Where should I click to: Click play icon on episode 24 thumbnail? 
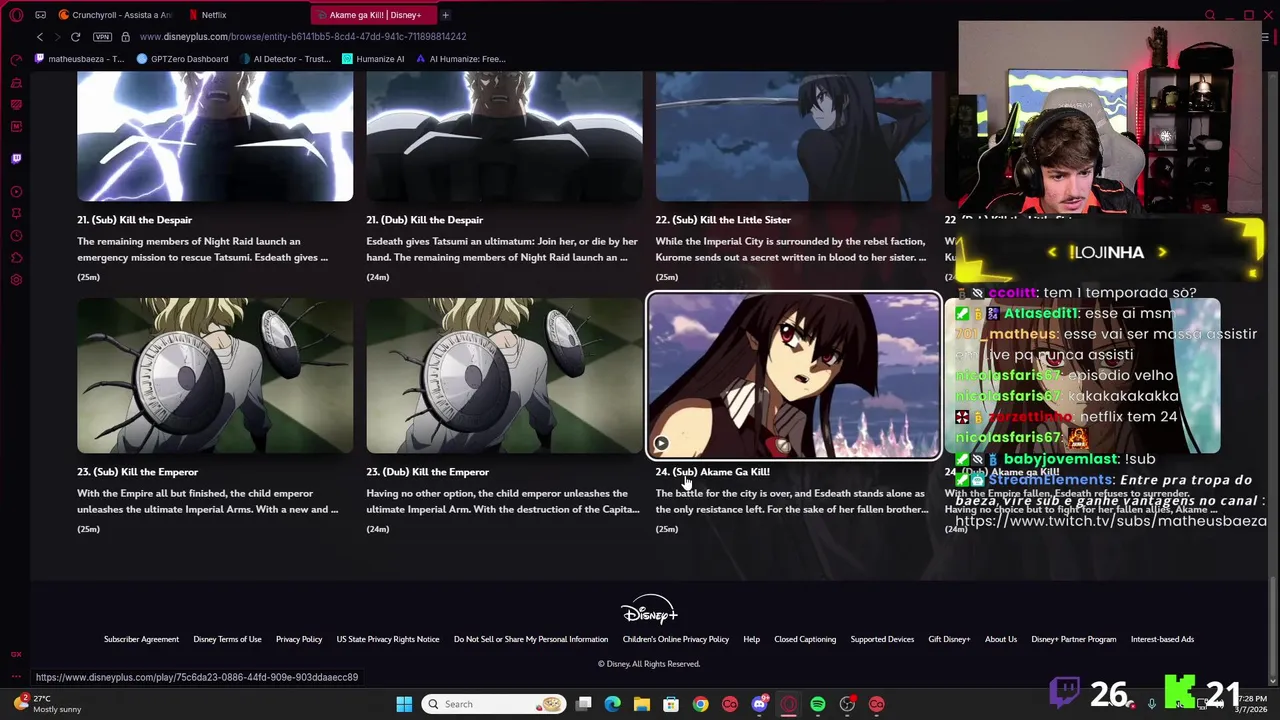(661, 443)
